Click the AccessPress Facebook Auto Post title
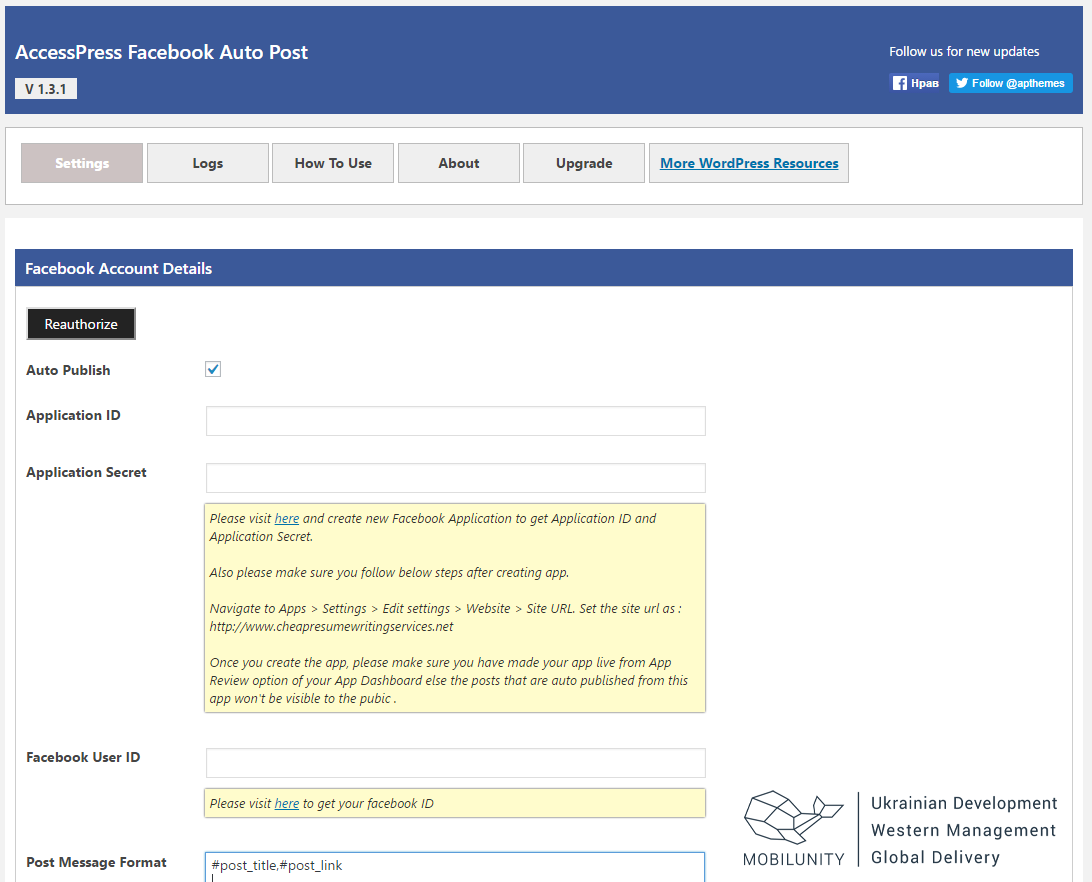Image resolution: width=1092 pixels, height=882 pixels. tap(162, 52)
